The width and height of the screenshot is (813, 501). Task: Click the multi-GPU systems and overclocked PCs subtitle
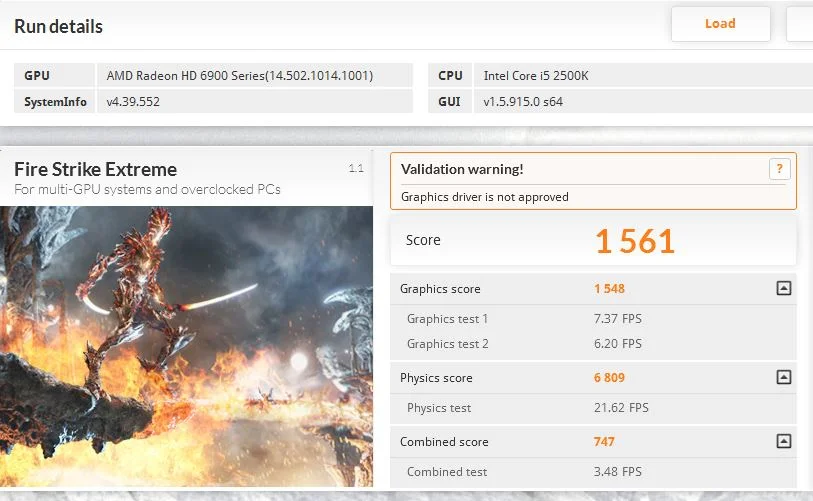pyautogui.click(x=147, y=189)
